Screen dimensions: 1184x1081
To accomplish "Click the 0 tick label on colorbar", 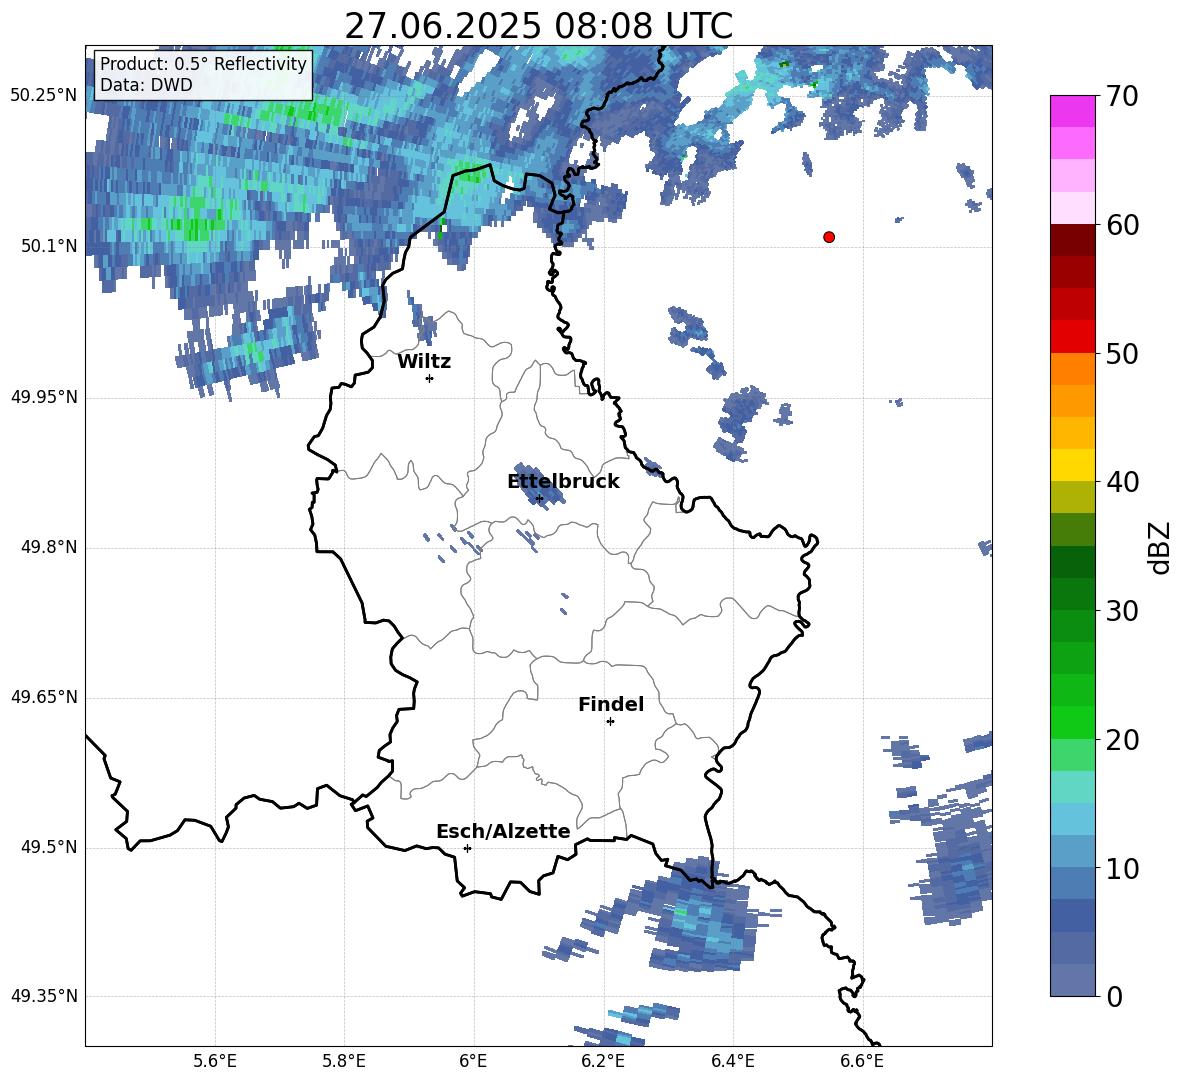I will [x=1114, y=996].
